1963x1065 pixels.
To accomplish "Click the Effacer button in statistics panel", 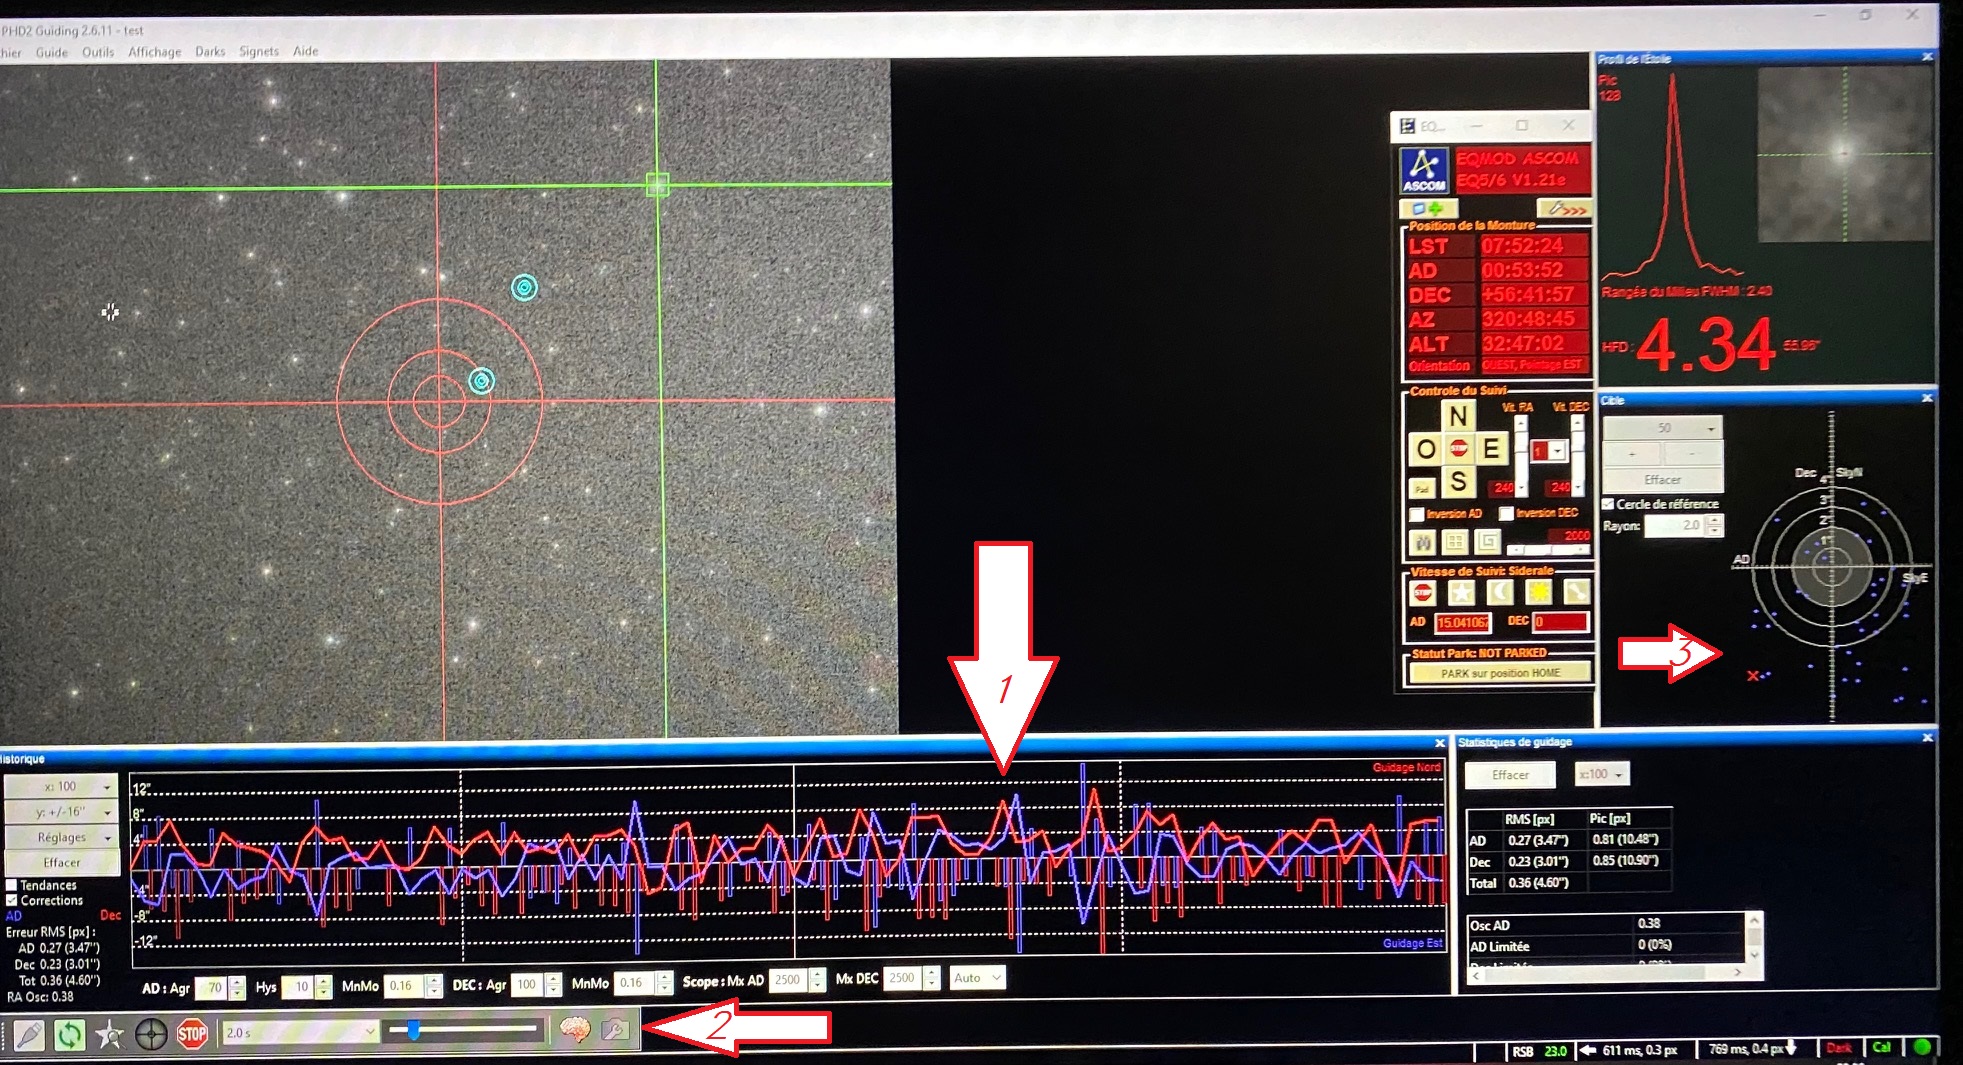I will (1510, 775).
